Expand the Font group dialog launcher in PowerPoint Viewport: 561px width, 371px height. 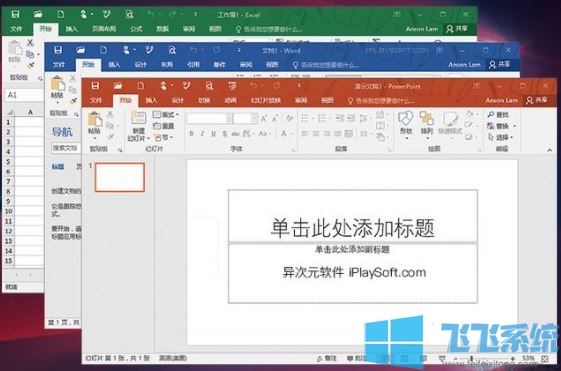pos(293,150)
